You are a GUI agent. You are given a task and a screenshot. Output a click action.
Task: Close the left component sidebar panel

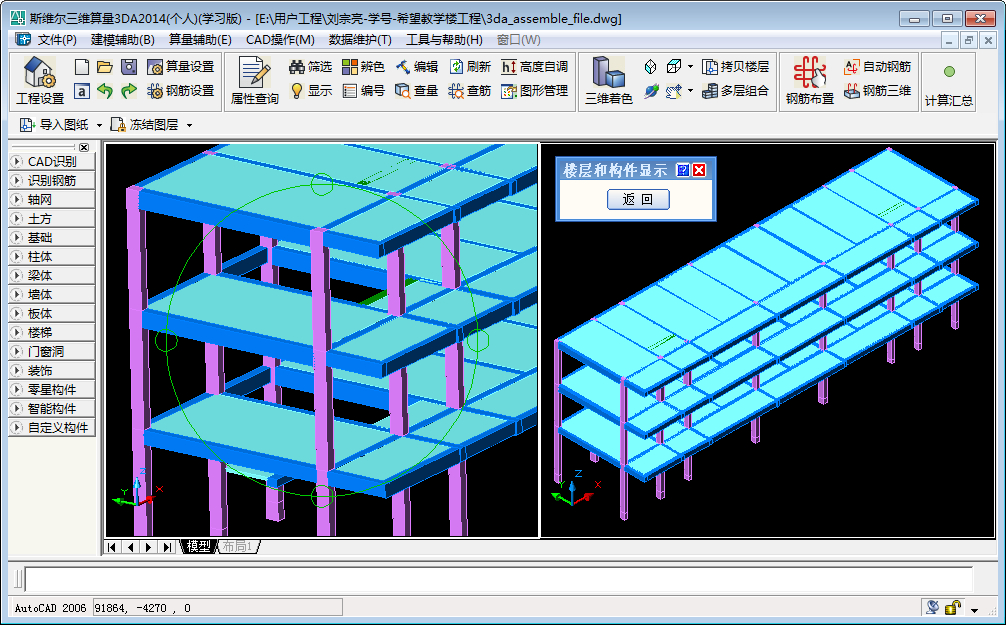click(83, 148)
